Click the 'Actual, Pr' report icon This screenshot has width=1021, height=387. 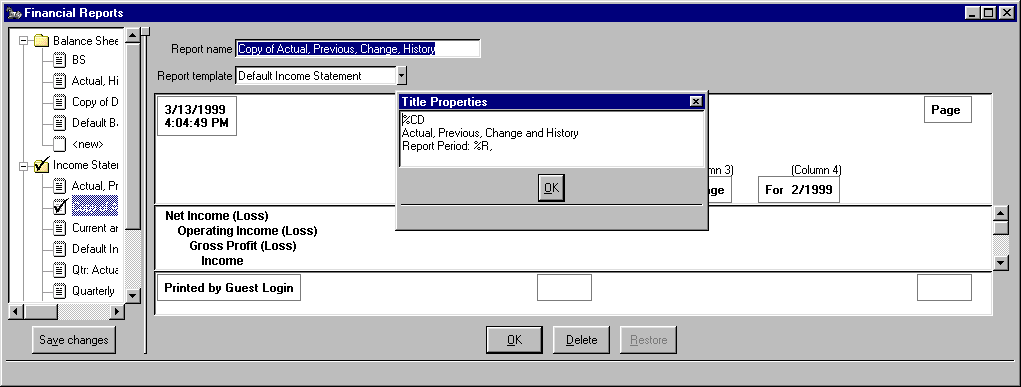click(x=60, y=186)
